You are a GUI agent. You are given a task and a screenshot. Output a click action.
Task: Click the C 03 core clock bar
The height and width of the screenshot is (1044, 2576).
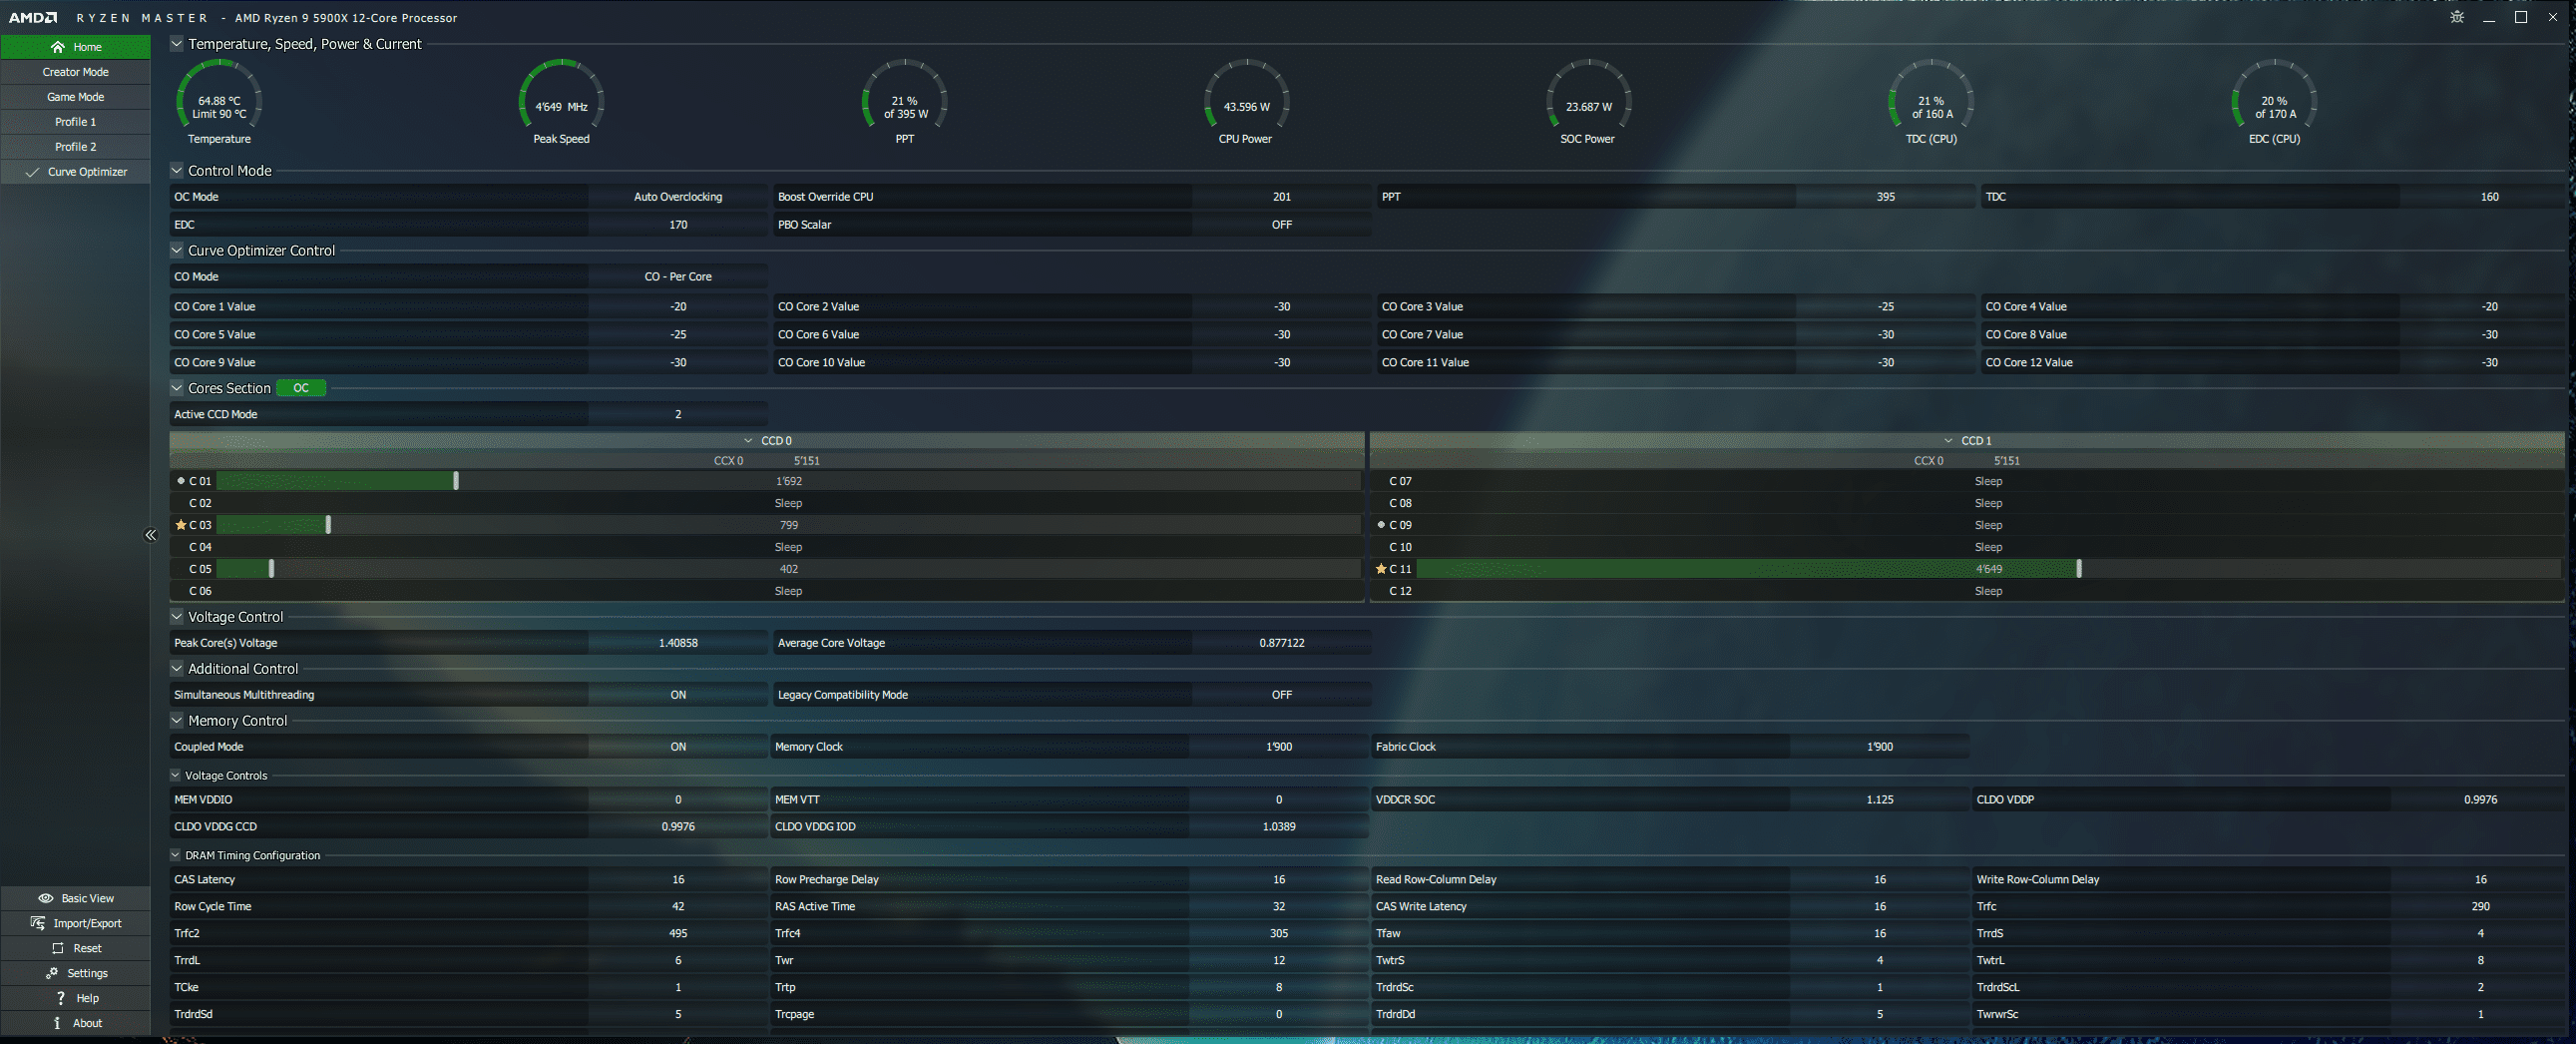pyautogui.click(x=788, y=525)
